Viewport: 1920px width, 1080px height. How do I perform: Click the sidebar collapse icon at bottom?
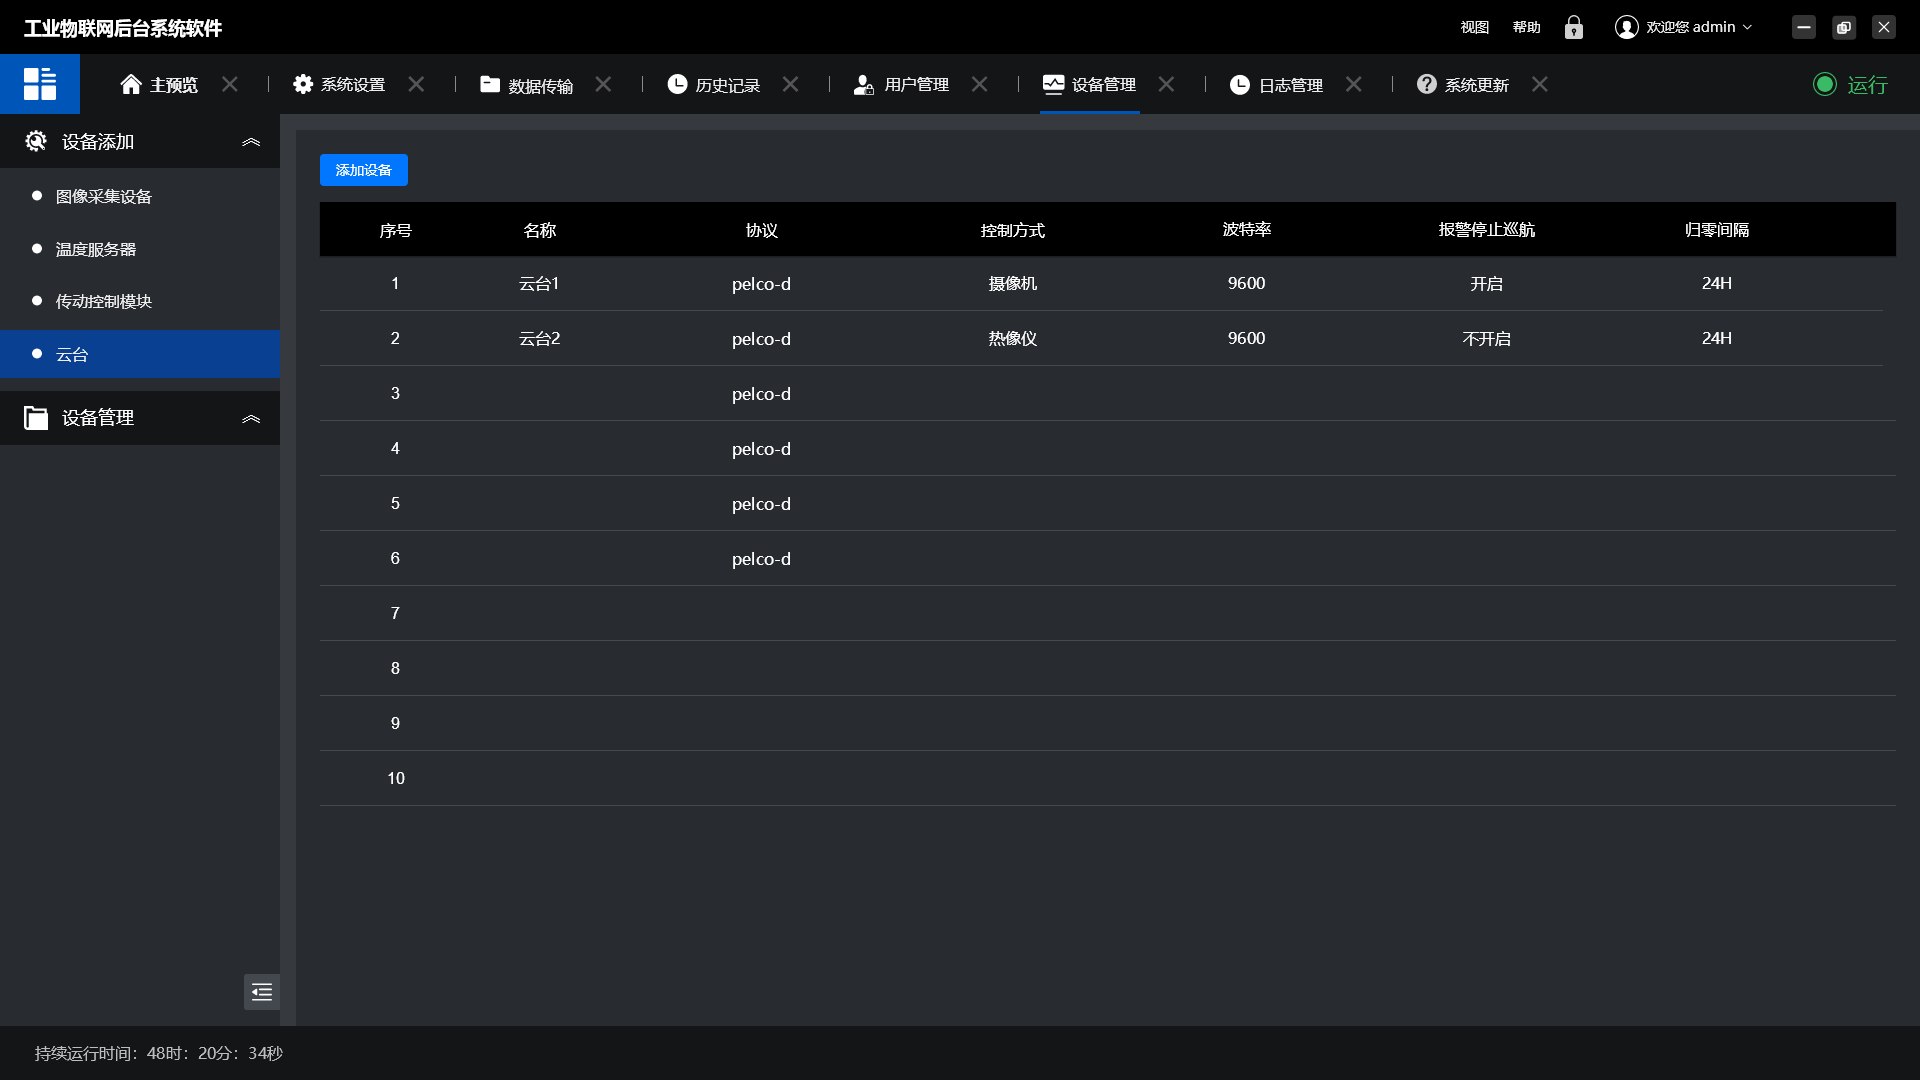pyautogui.click(x=262, y=992)
